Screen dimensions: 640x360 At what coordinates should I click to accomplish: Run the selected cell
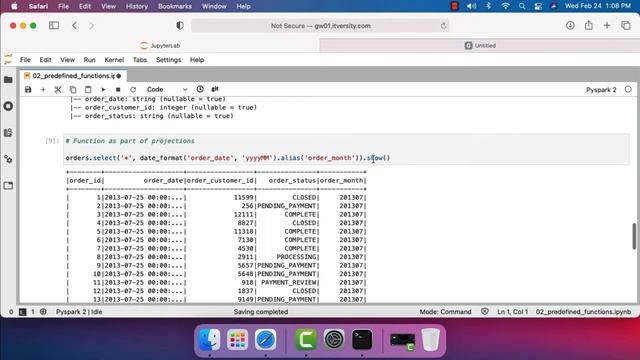tap(103, 89)
